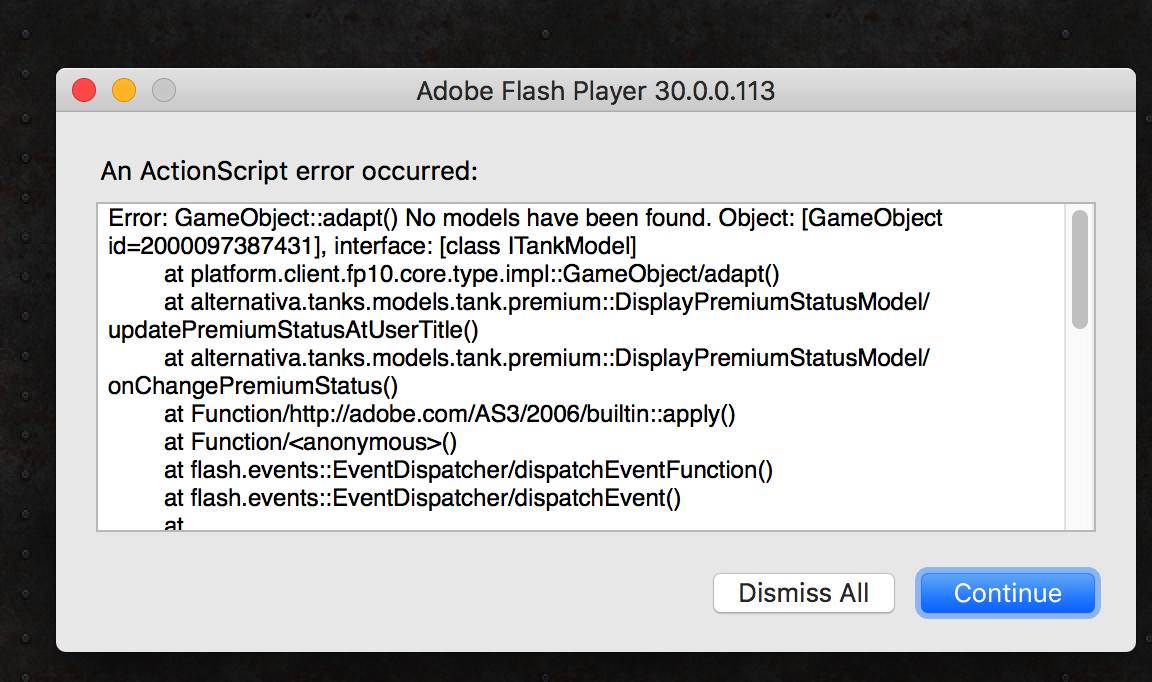Click the '[class ITankModel]' text
Viewport: 1152px width, 682px height.
pos(539,245)
